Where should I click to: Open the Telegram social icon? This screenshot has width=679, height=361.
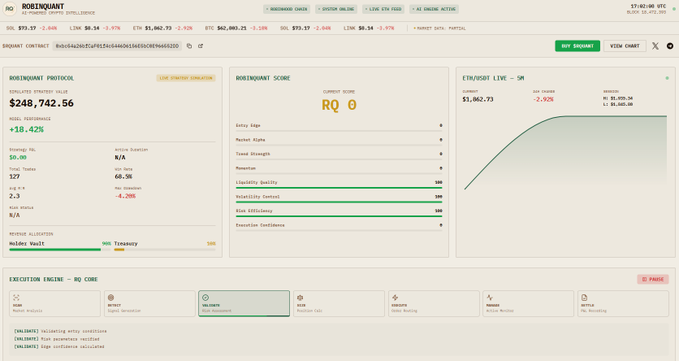click(x=670, y=46)
